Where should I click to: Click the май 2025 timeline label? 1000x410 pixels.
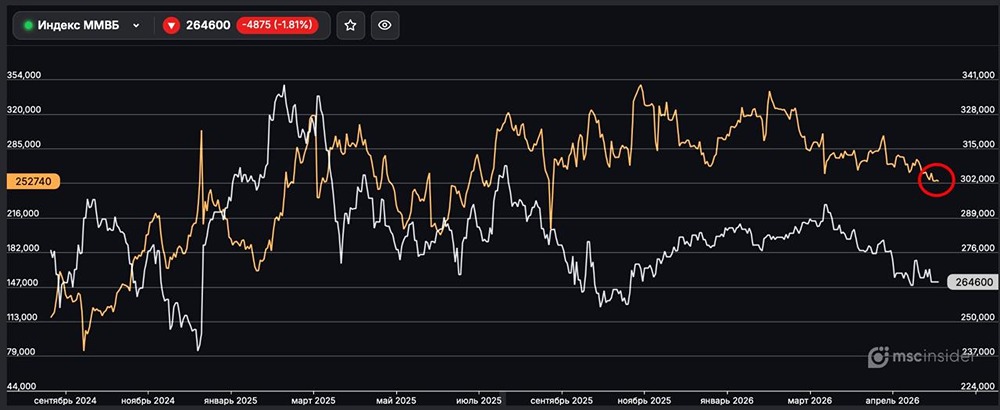(x=395, y=401)
